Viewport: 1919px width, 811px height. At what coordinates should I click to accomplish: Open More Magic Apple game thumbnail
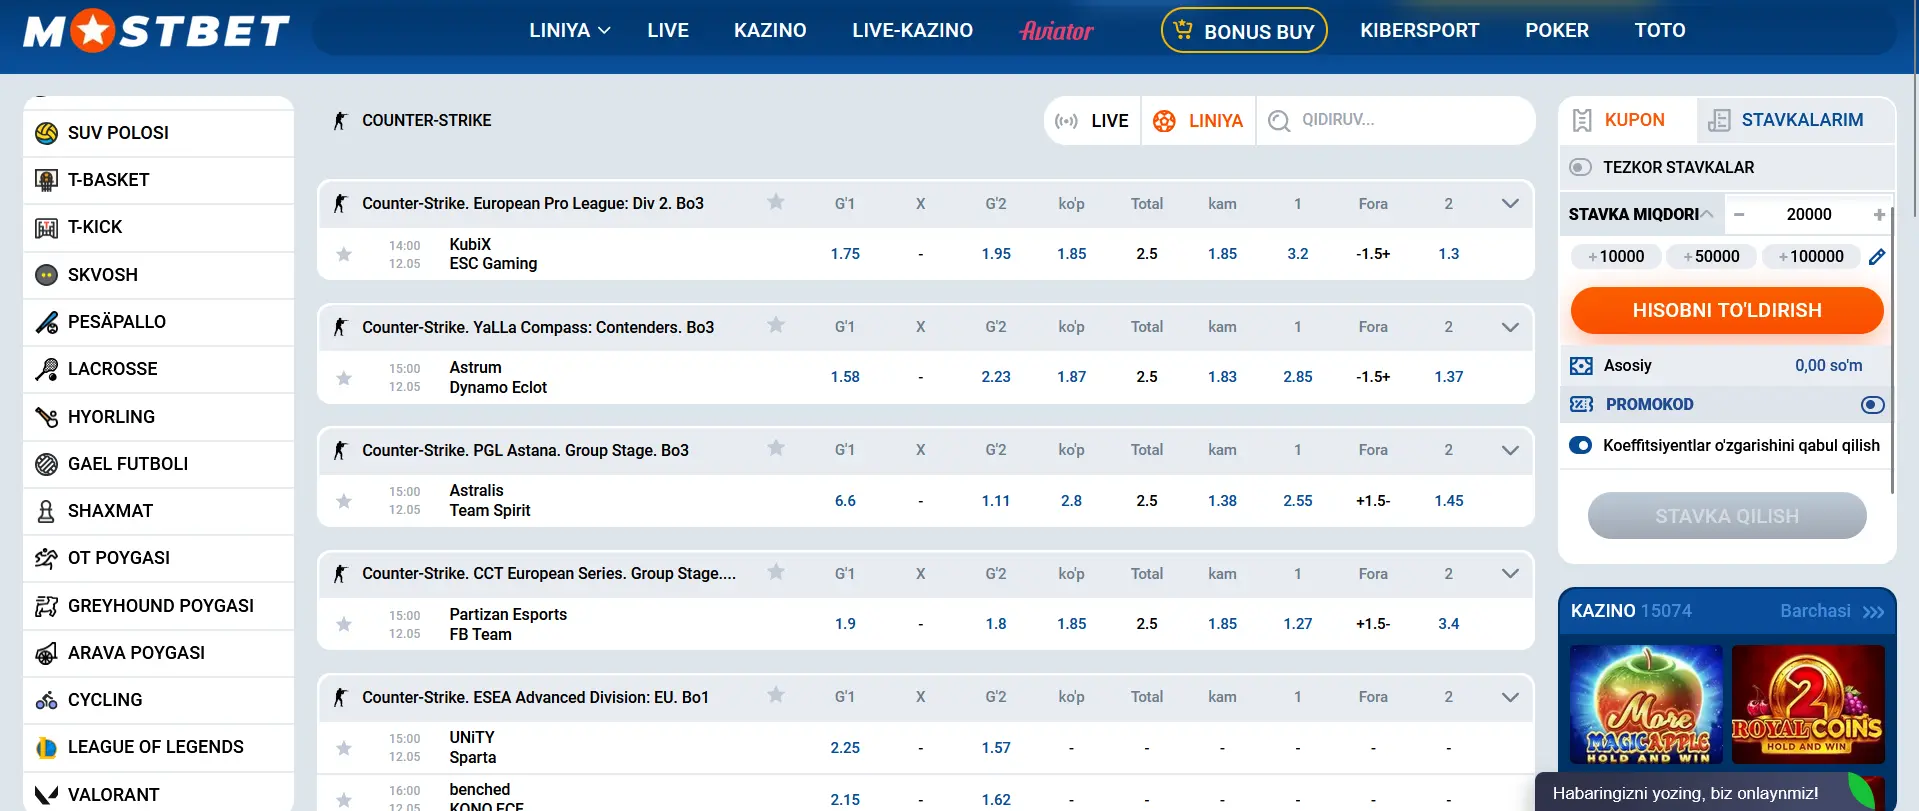(x=1646, y=705)
